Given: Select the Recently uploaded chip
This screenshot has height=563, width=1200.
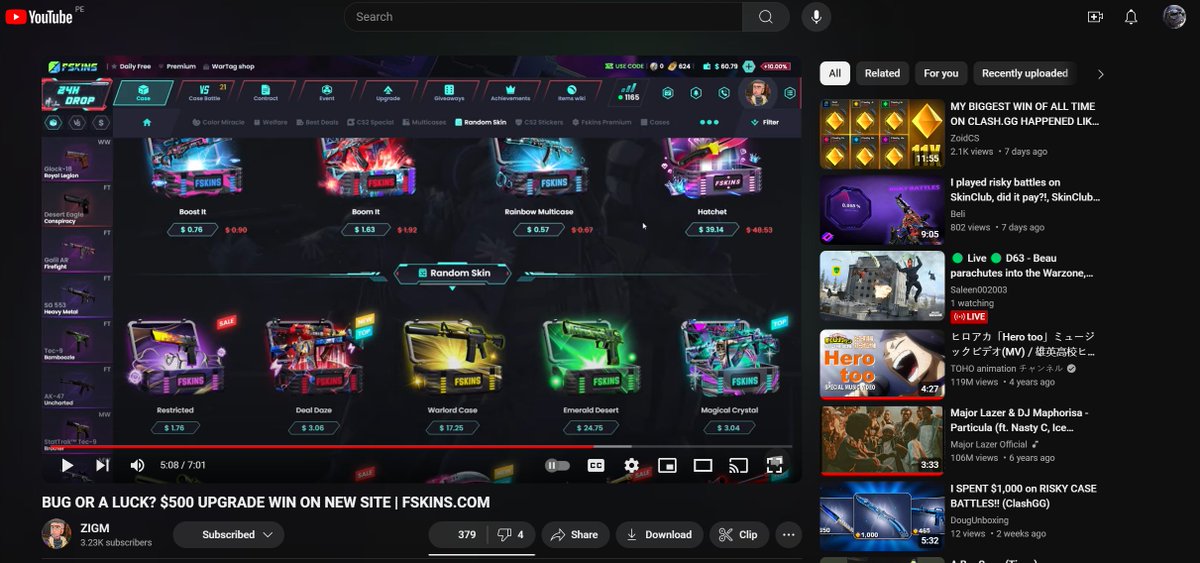Looking at the screenshot, I should pos(1025,73).
